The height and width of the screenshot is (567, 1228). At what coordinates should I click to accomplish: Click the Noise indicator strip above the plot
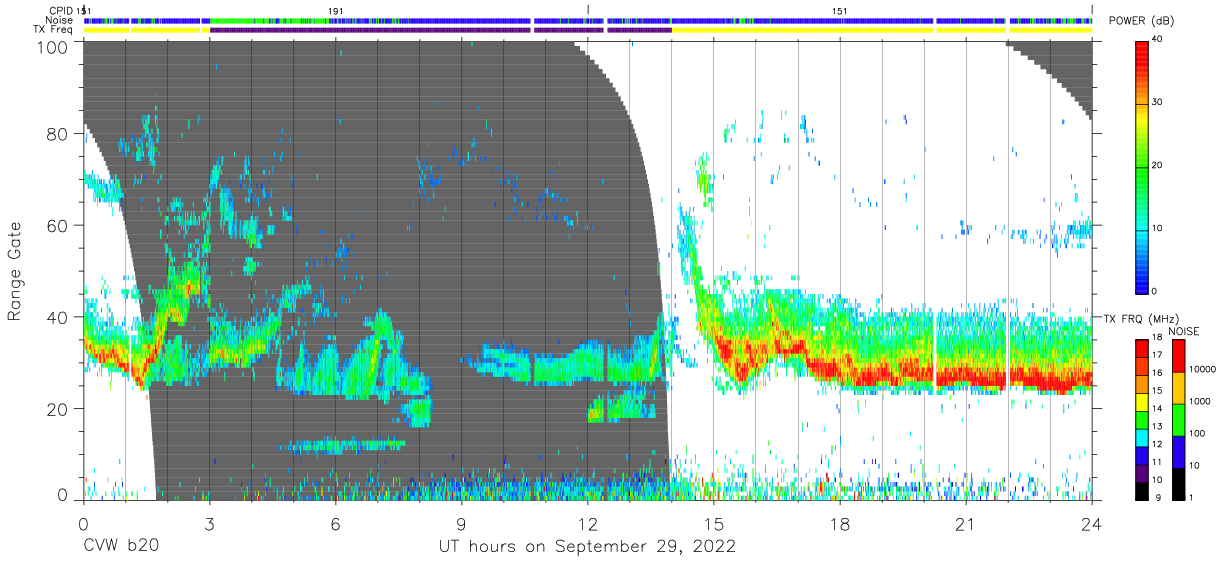point(588,20)
